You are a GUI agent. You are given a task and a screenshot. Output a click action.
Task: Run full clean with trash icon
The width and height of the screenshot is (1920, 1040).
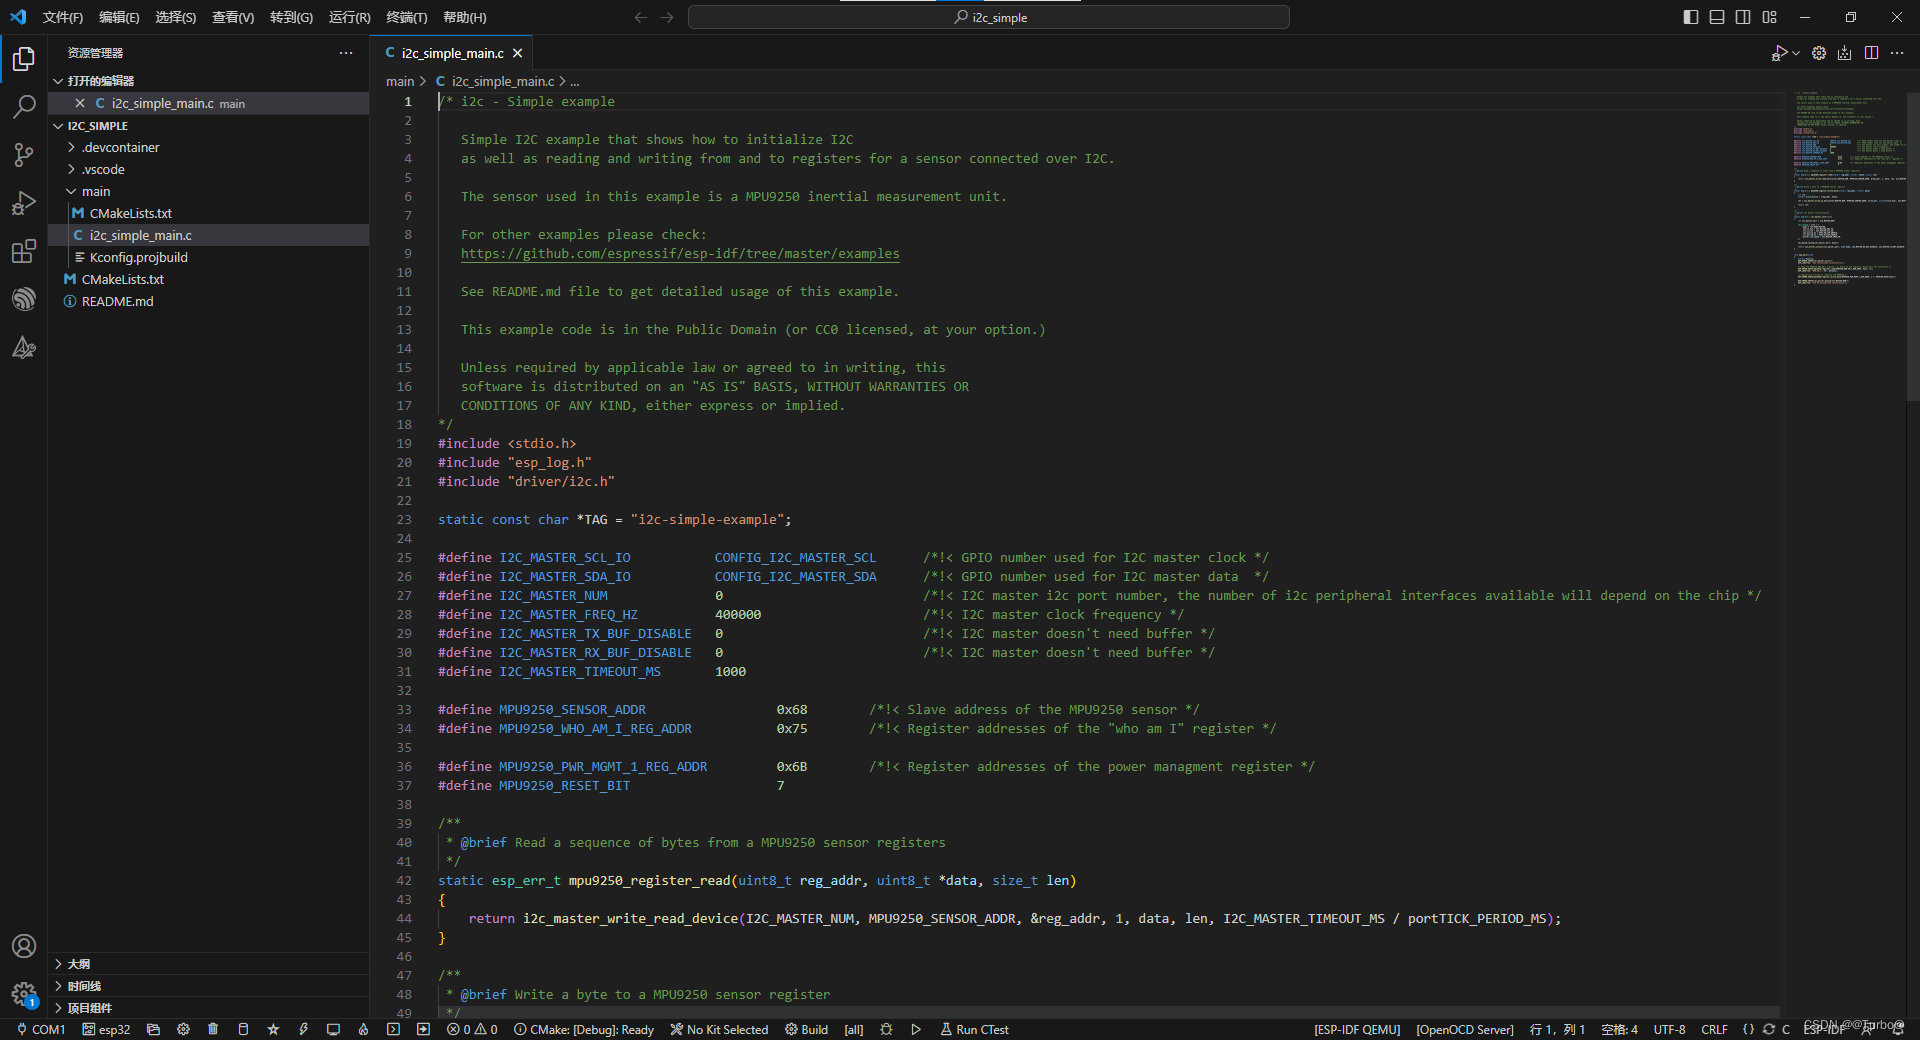point(213,1029)
